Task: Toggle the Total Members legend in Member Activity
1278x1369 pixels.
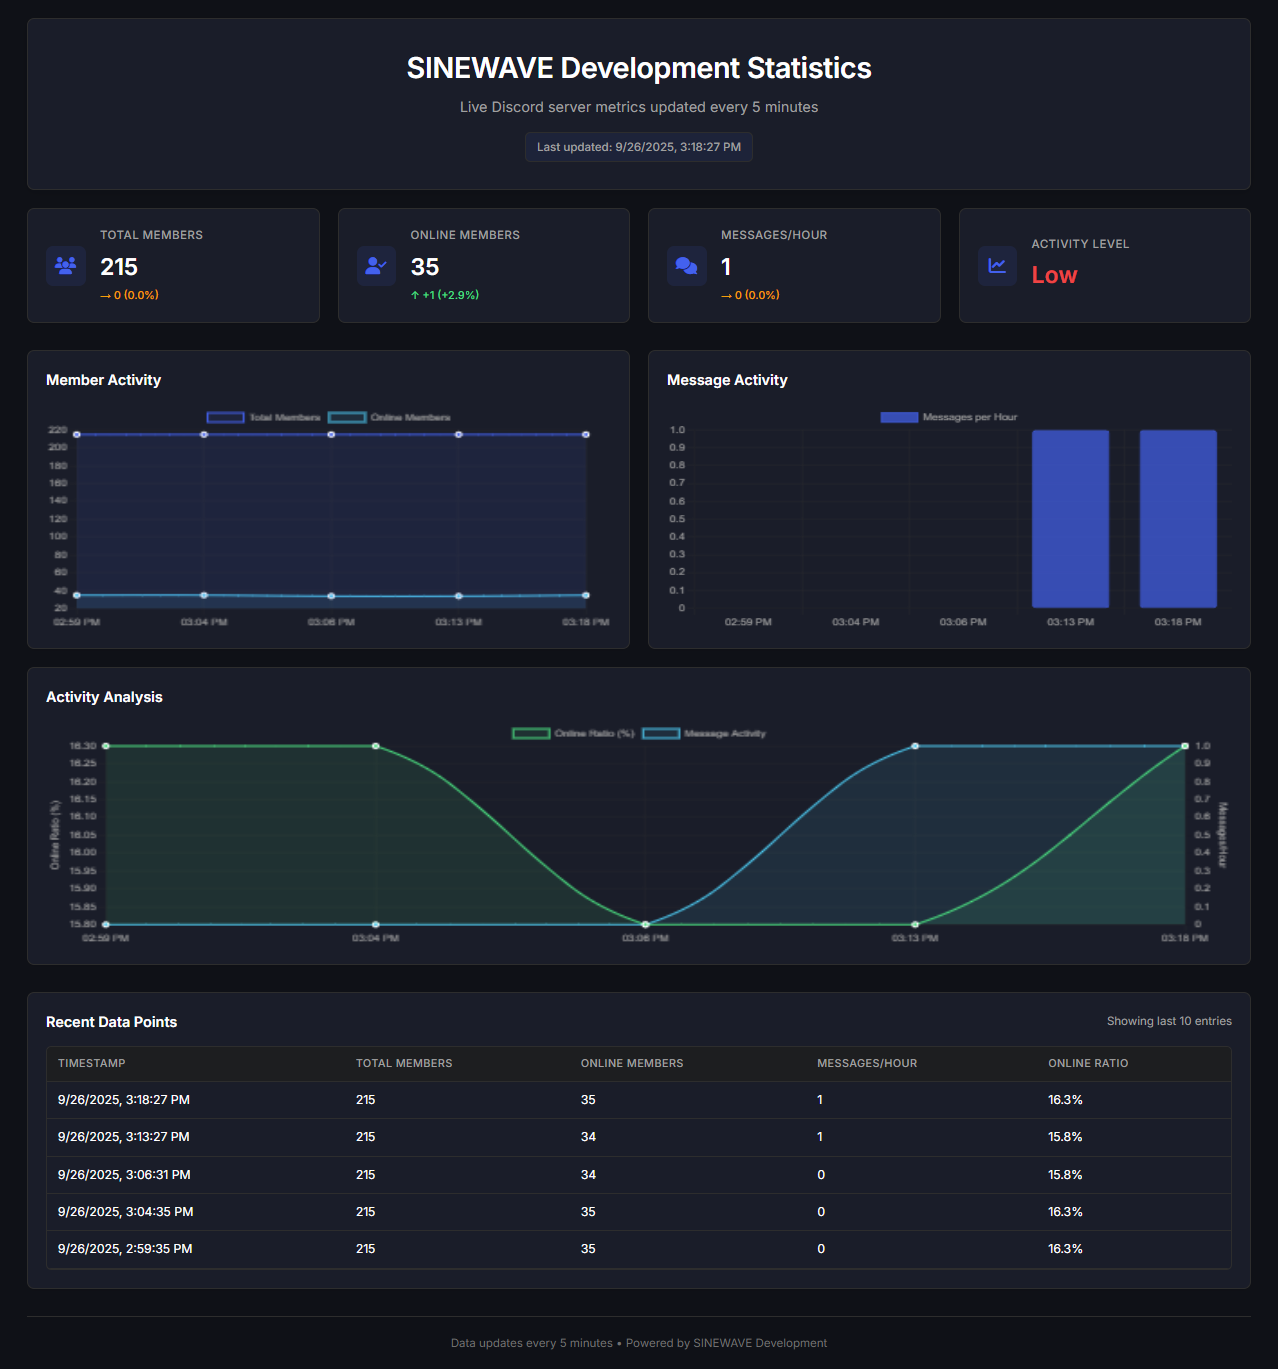Action: click(x=262, y=417)
